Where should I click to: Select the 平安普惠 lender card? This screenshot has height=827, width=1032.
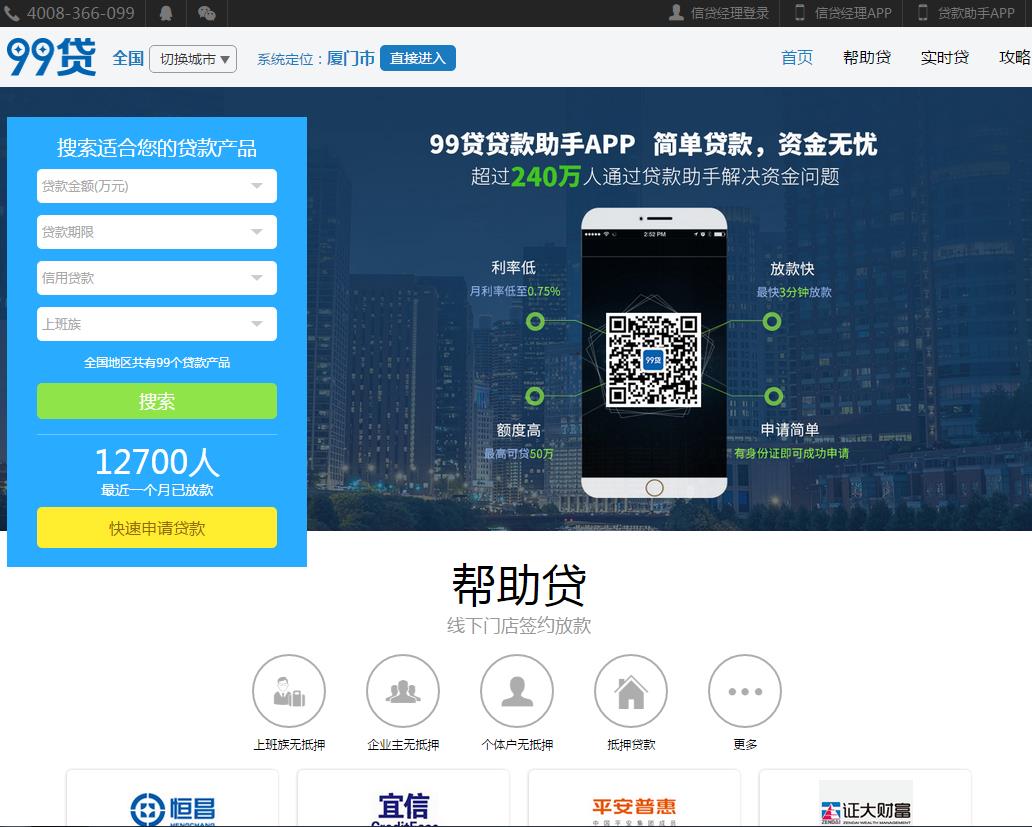click(x=634, y=798)
